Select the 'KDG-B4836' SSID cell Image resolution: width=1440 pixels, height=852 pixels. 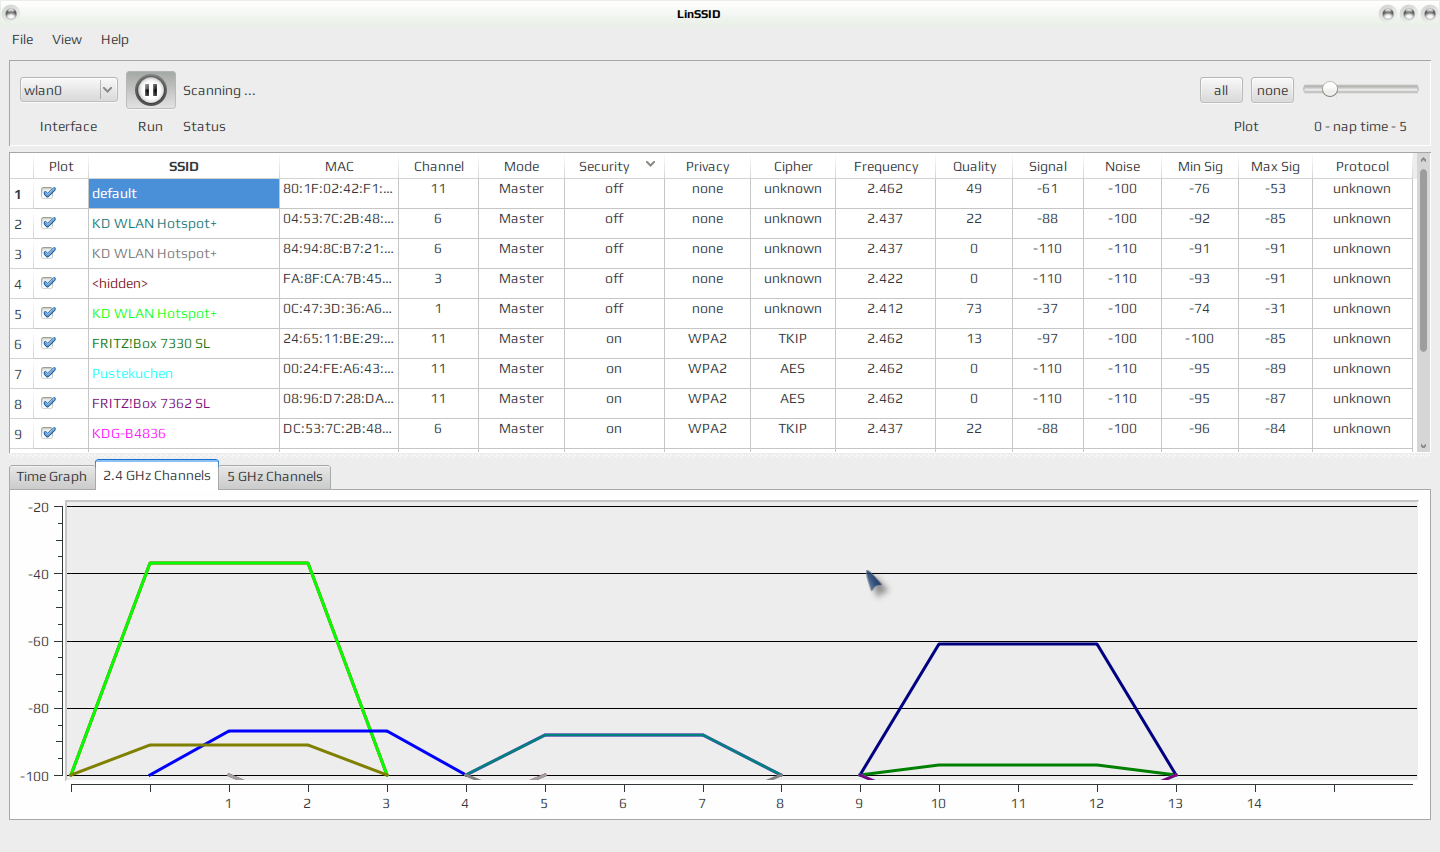click(184, 433)
